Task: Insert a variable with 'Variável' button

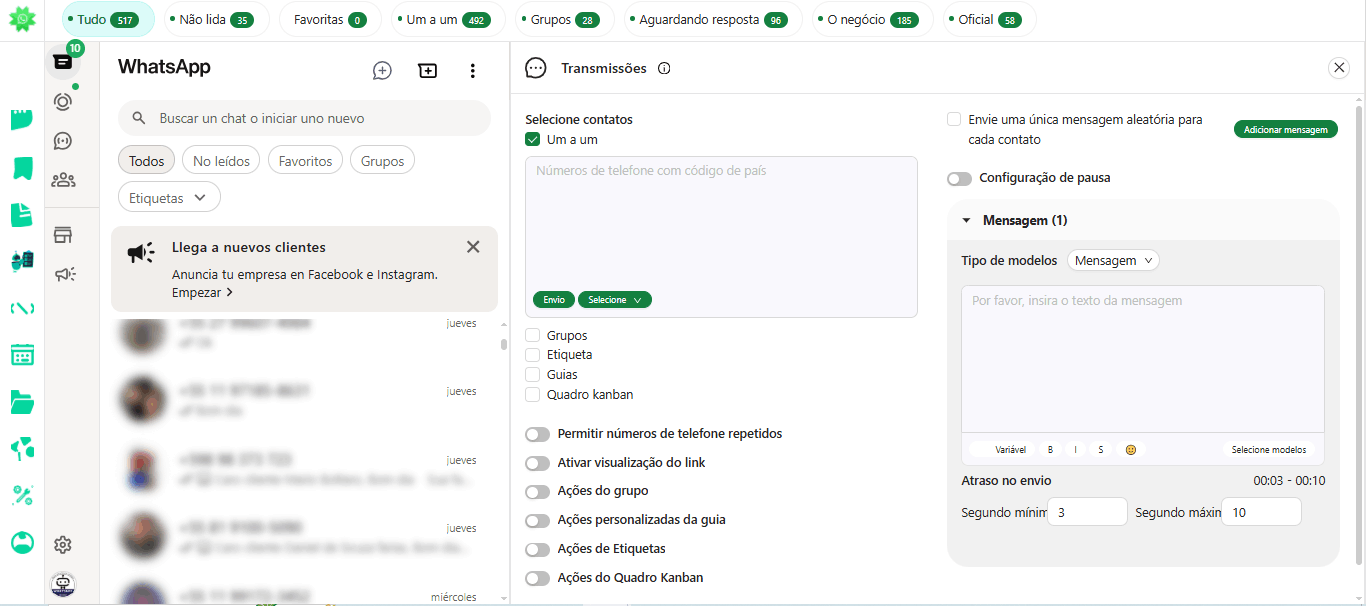Action: coord(1003,450)
